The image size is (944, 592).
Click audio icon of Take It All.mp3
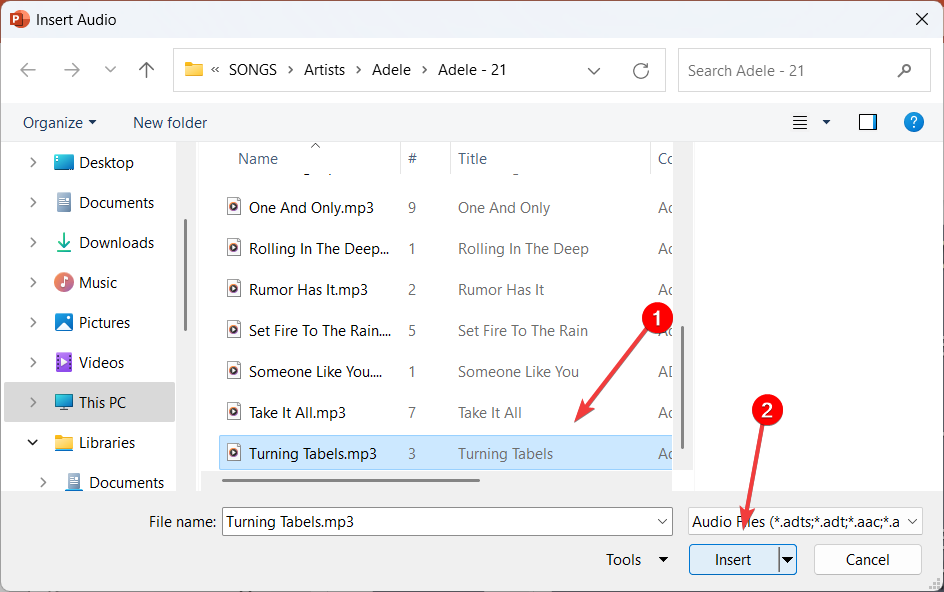pos(234,412)
